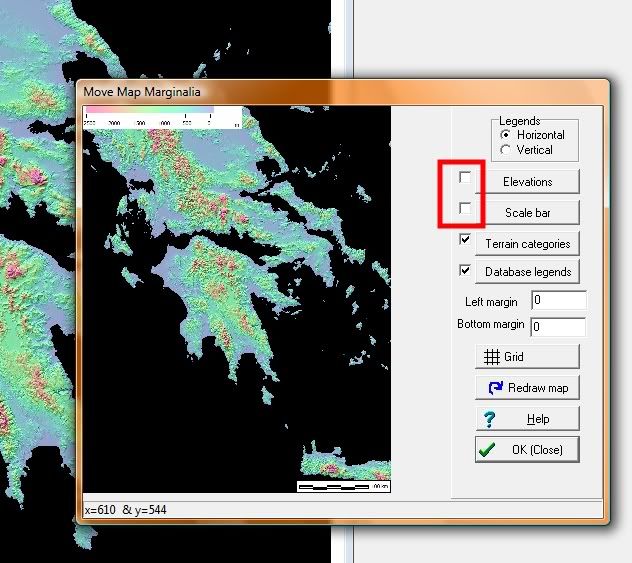
Task: Enable the Elevations checkbox
Action: (465, 177)
